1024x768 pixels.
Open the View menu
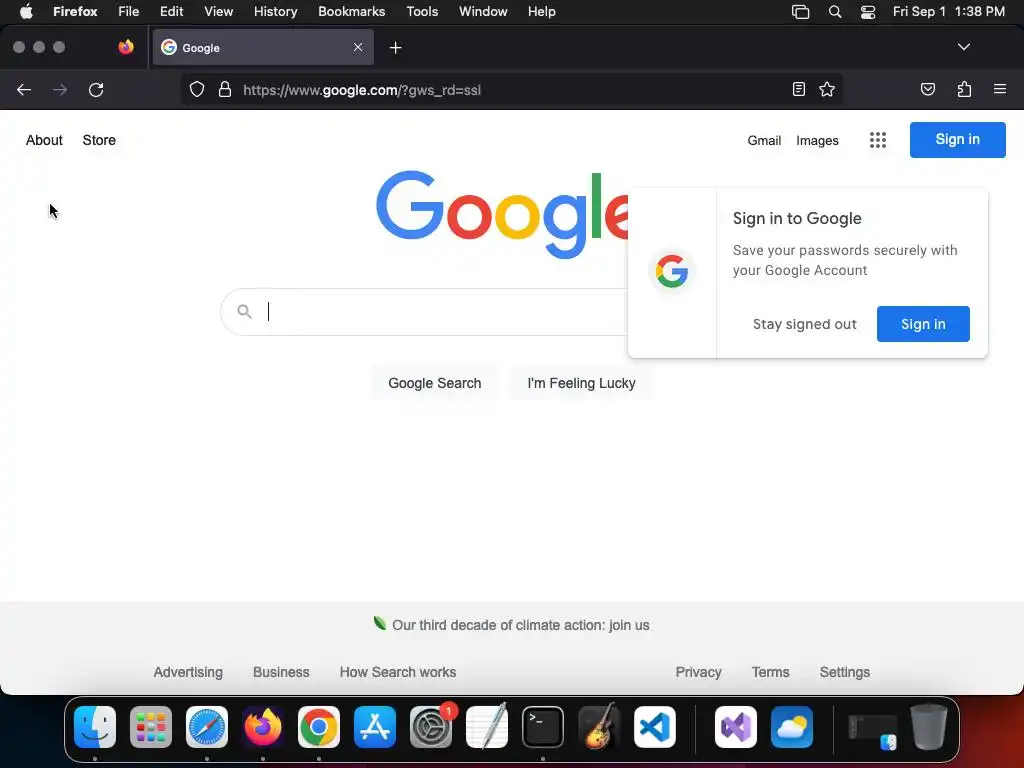[x=218, y=11]
